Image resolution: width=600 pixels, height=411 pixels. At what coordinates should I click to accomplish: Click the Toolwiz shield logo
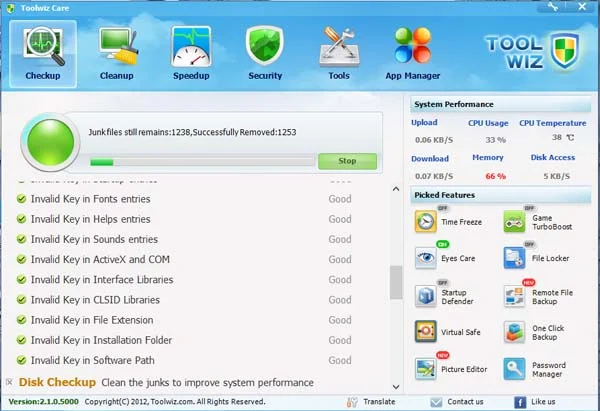pyautogui.click(x=565, y=51)
